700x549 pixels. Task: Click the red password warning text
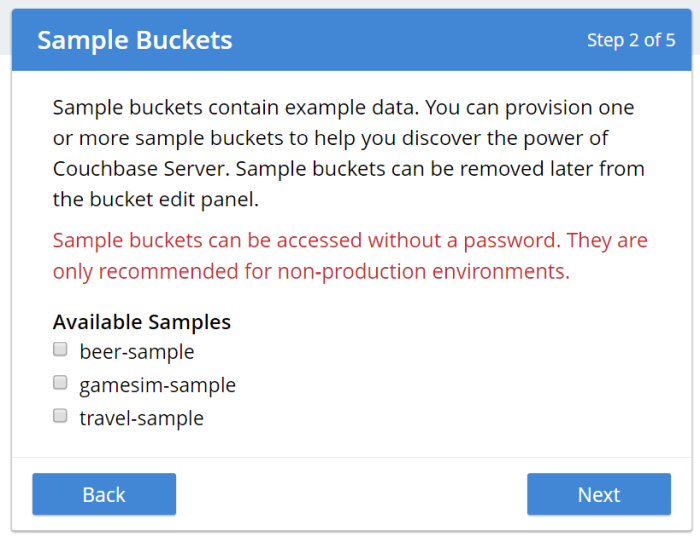click(350, 256)
